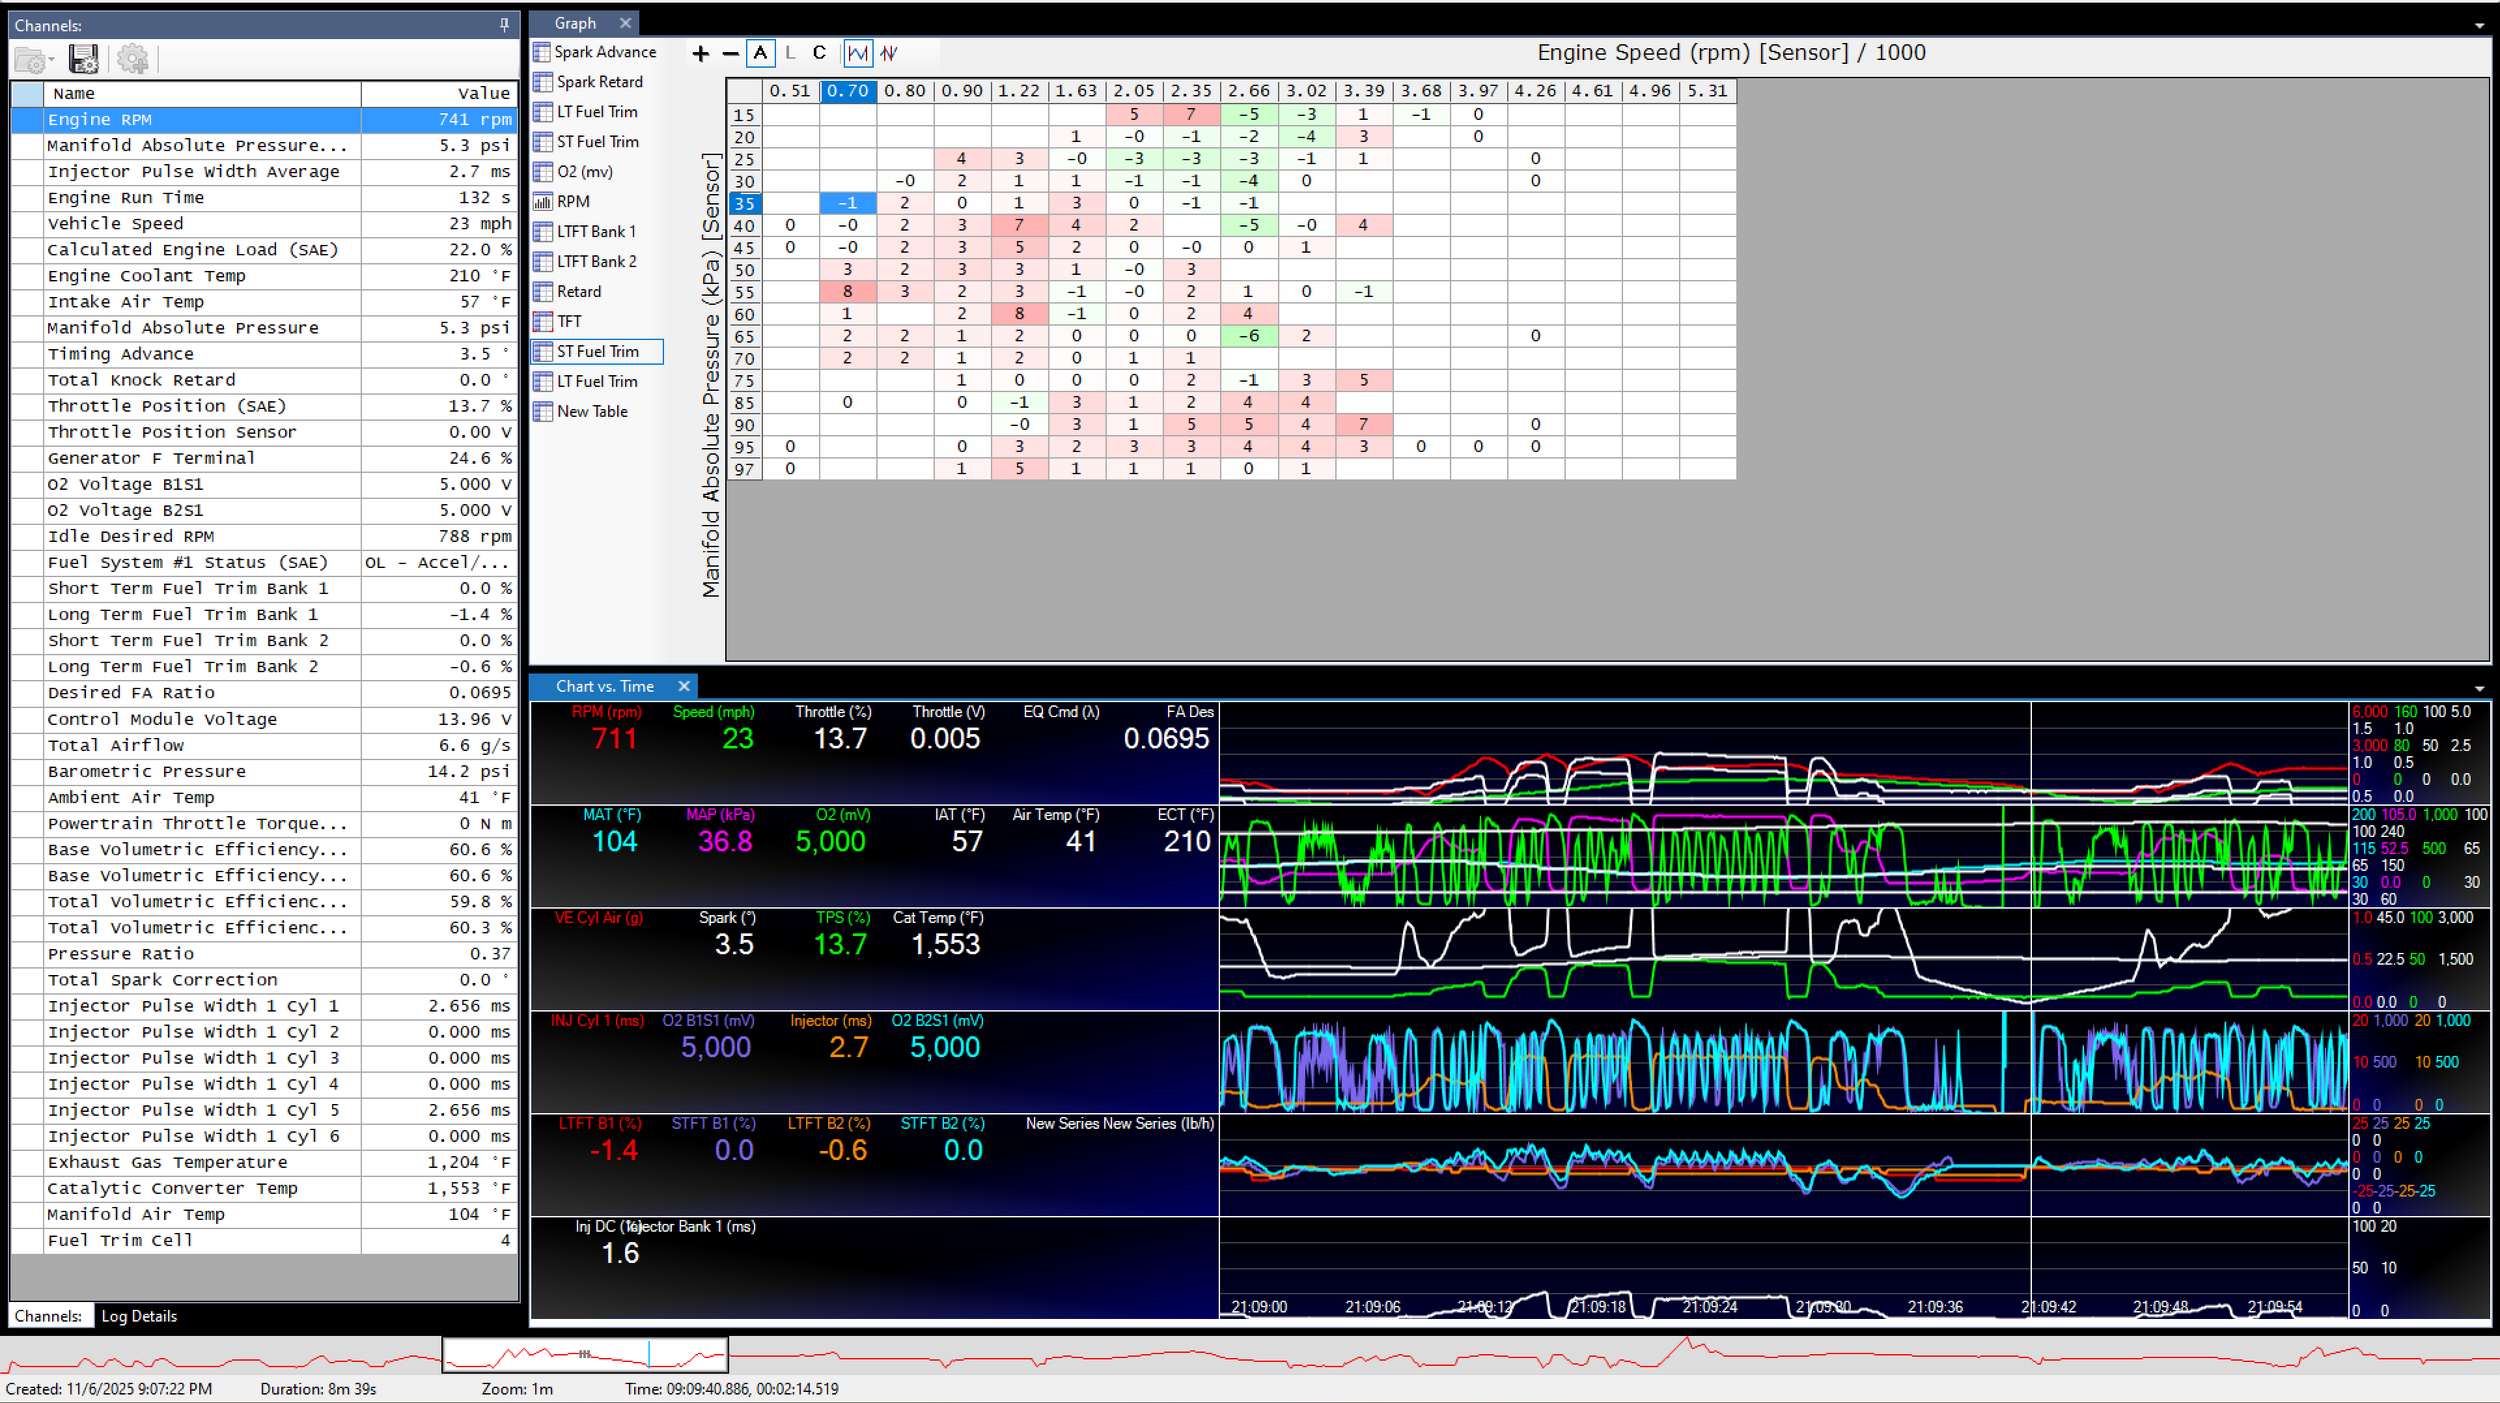
Task: Select the LTFT Bank 1 table entry
Action: pyautogui.click(x=595, y=231)
